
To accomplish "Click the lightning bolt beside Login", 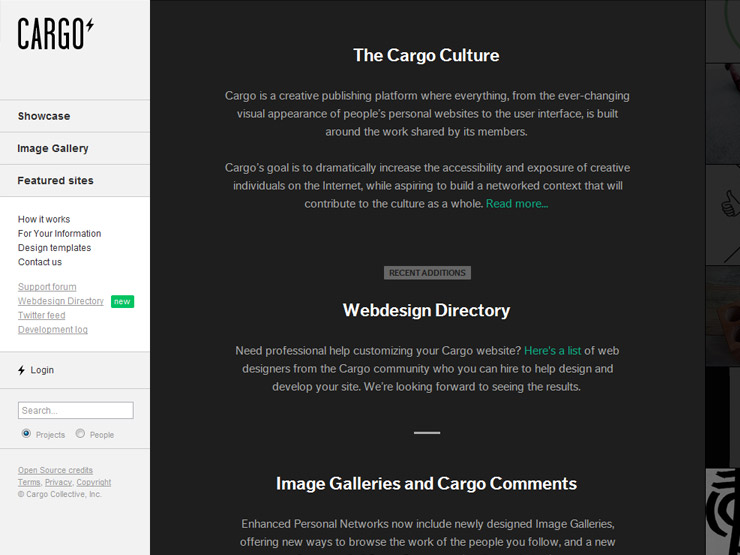I will tap(21, 370).
